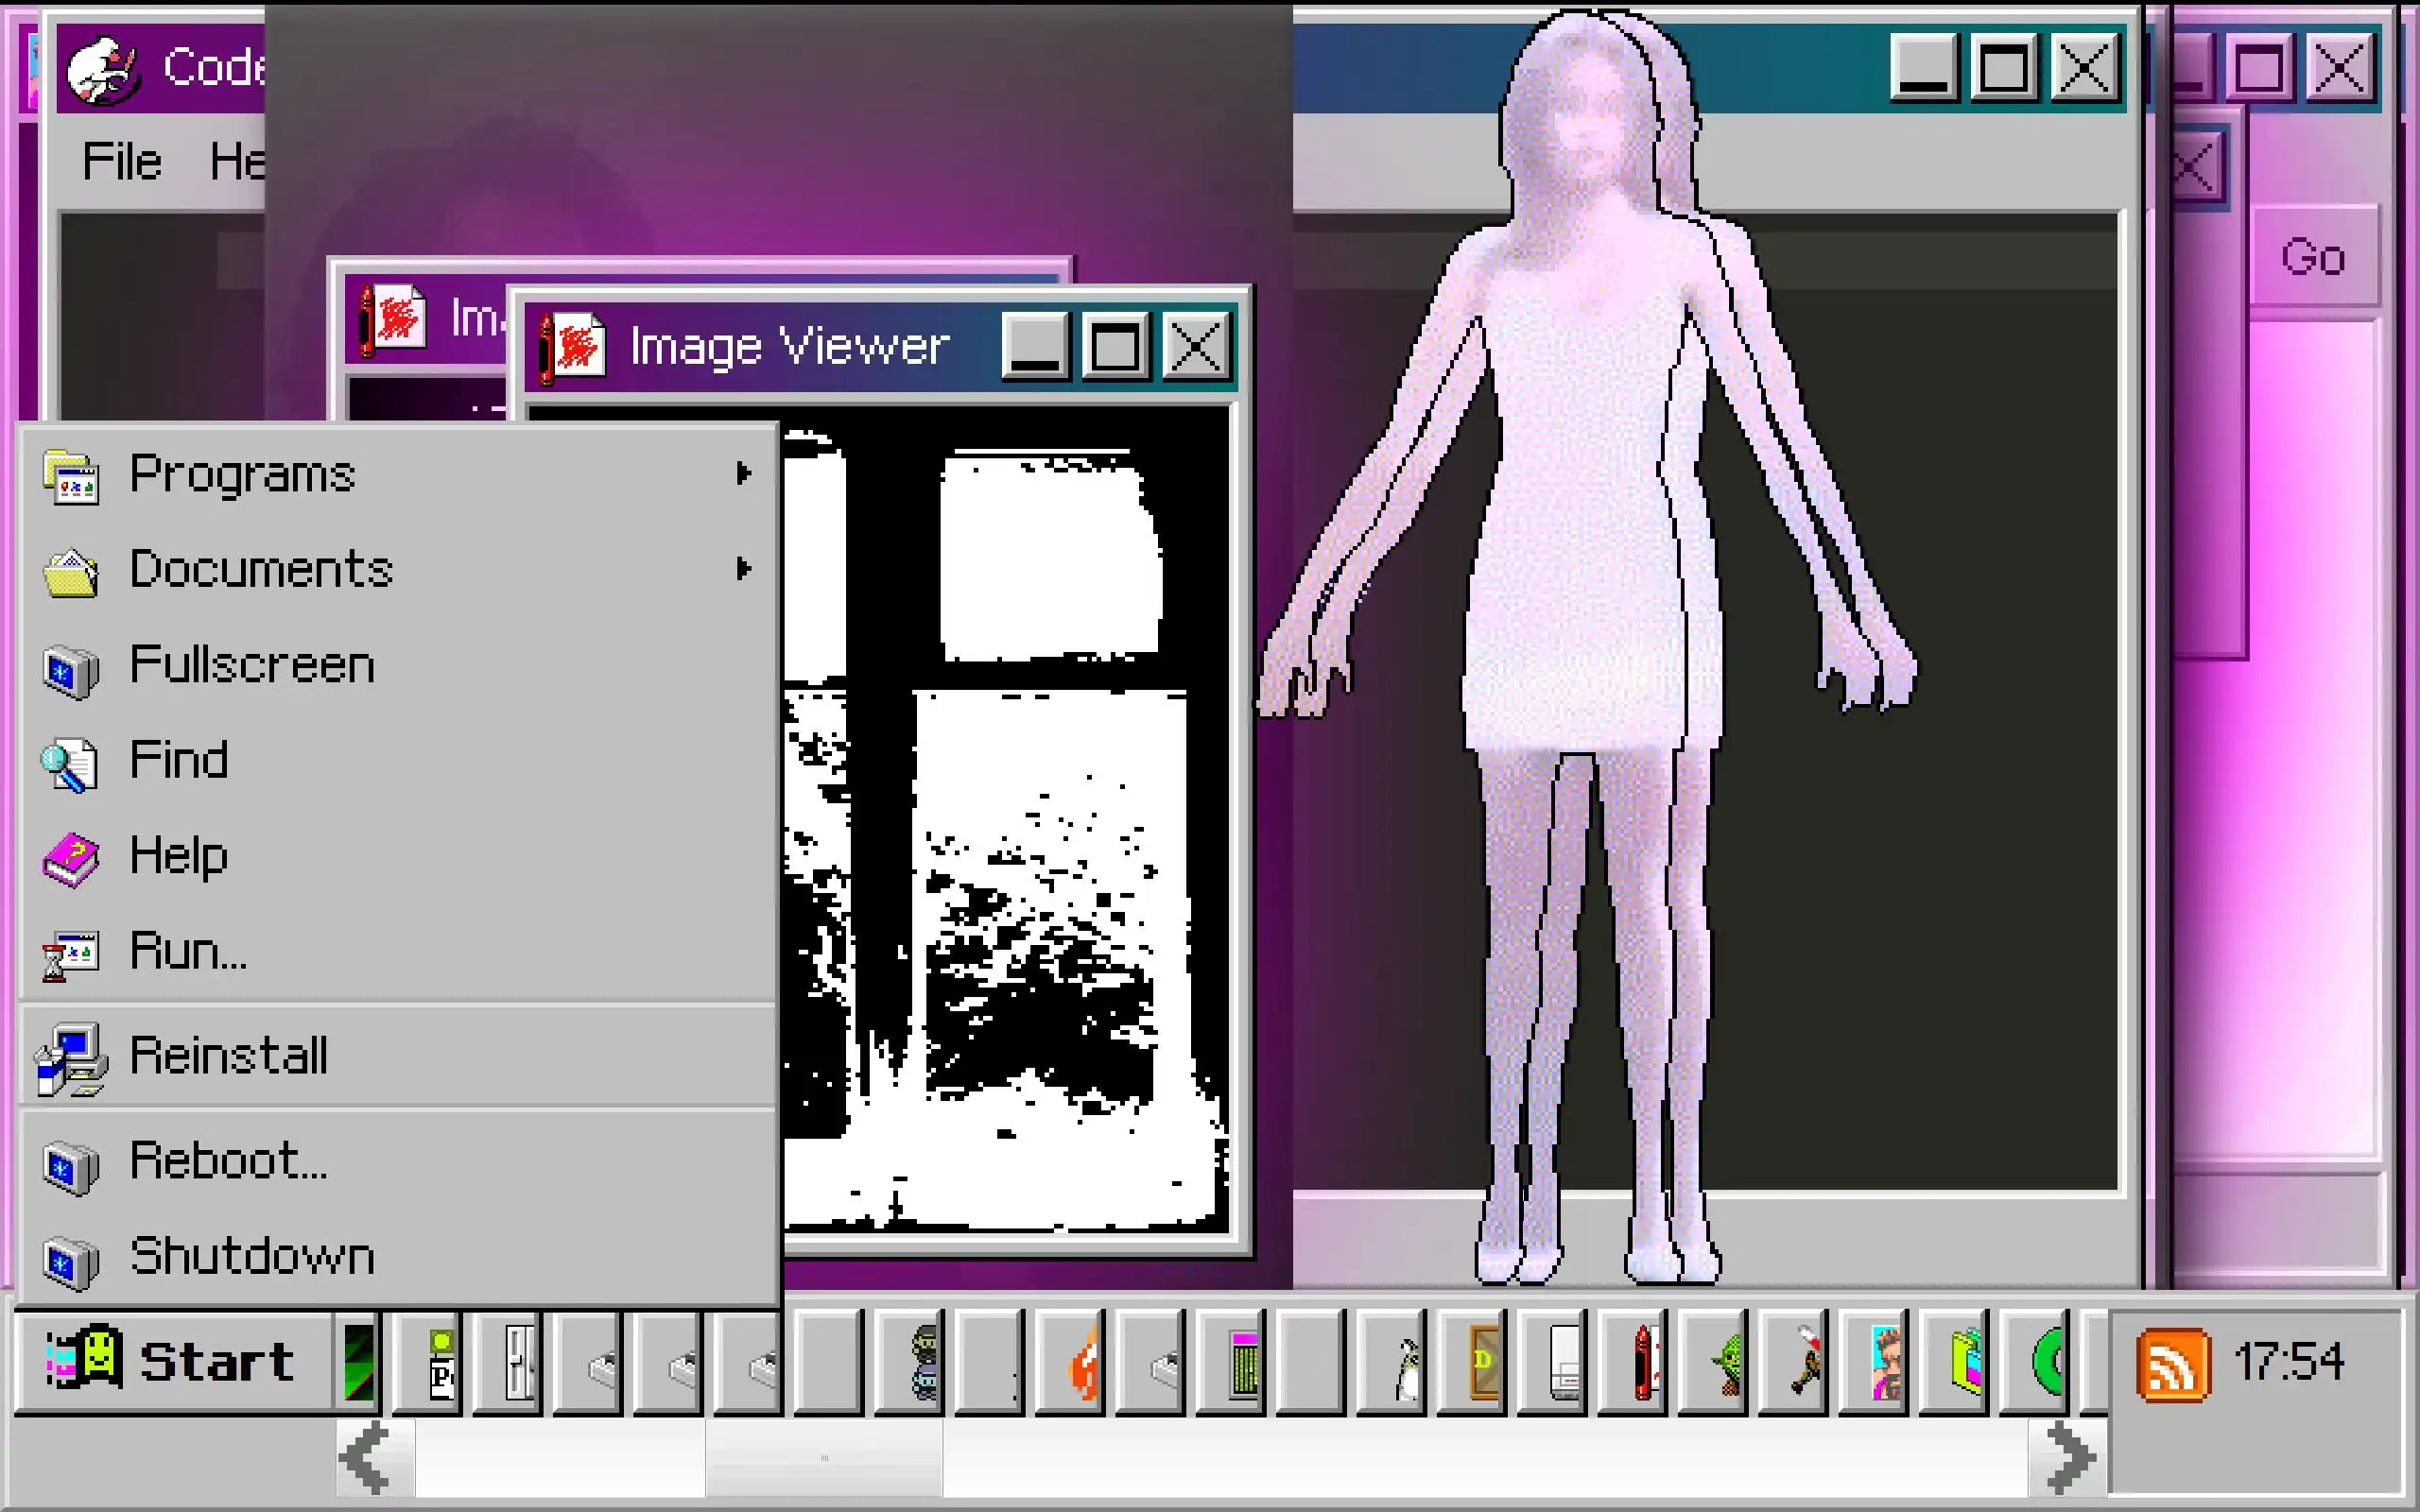This screenshot has width=2420, height=1512.
Task: Expand the Programs submenu arrow
Action: click(742, 473)
